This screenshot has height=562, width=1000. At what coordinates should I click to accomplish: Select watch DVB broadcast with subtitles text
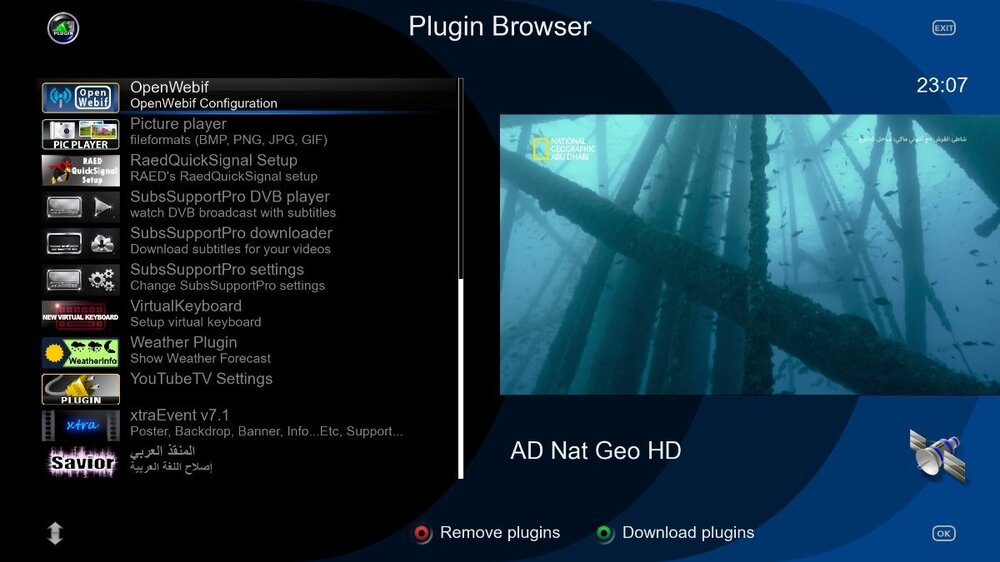pyautogui.click(x=233, y=212)
